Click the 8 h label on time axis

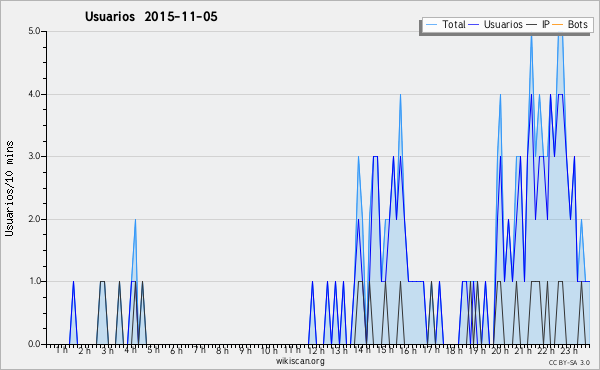222,350
